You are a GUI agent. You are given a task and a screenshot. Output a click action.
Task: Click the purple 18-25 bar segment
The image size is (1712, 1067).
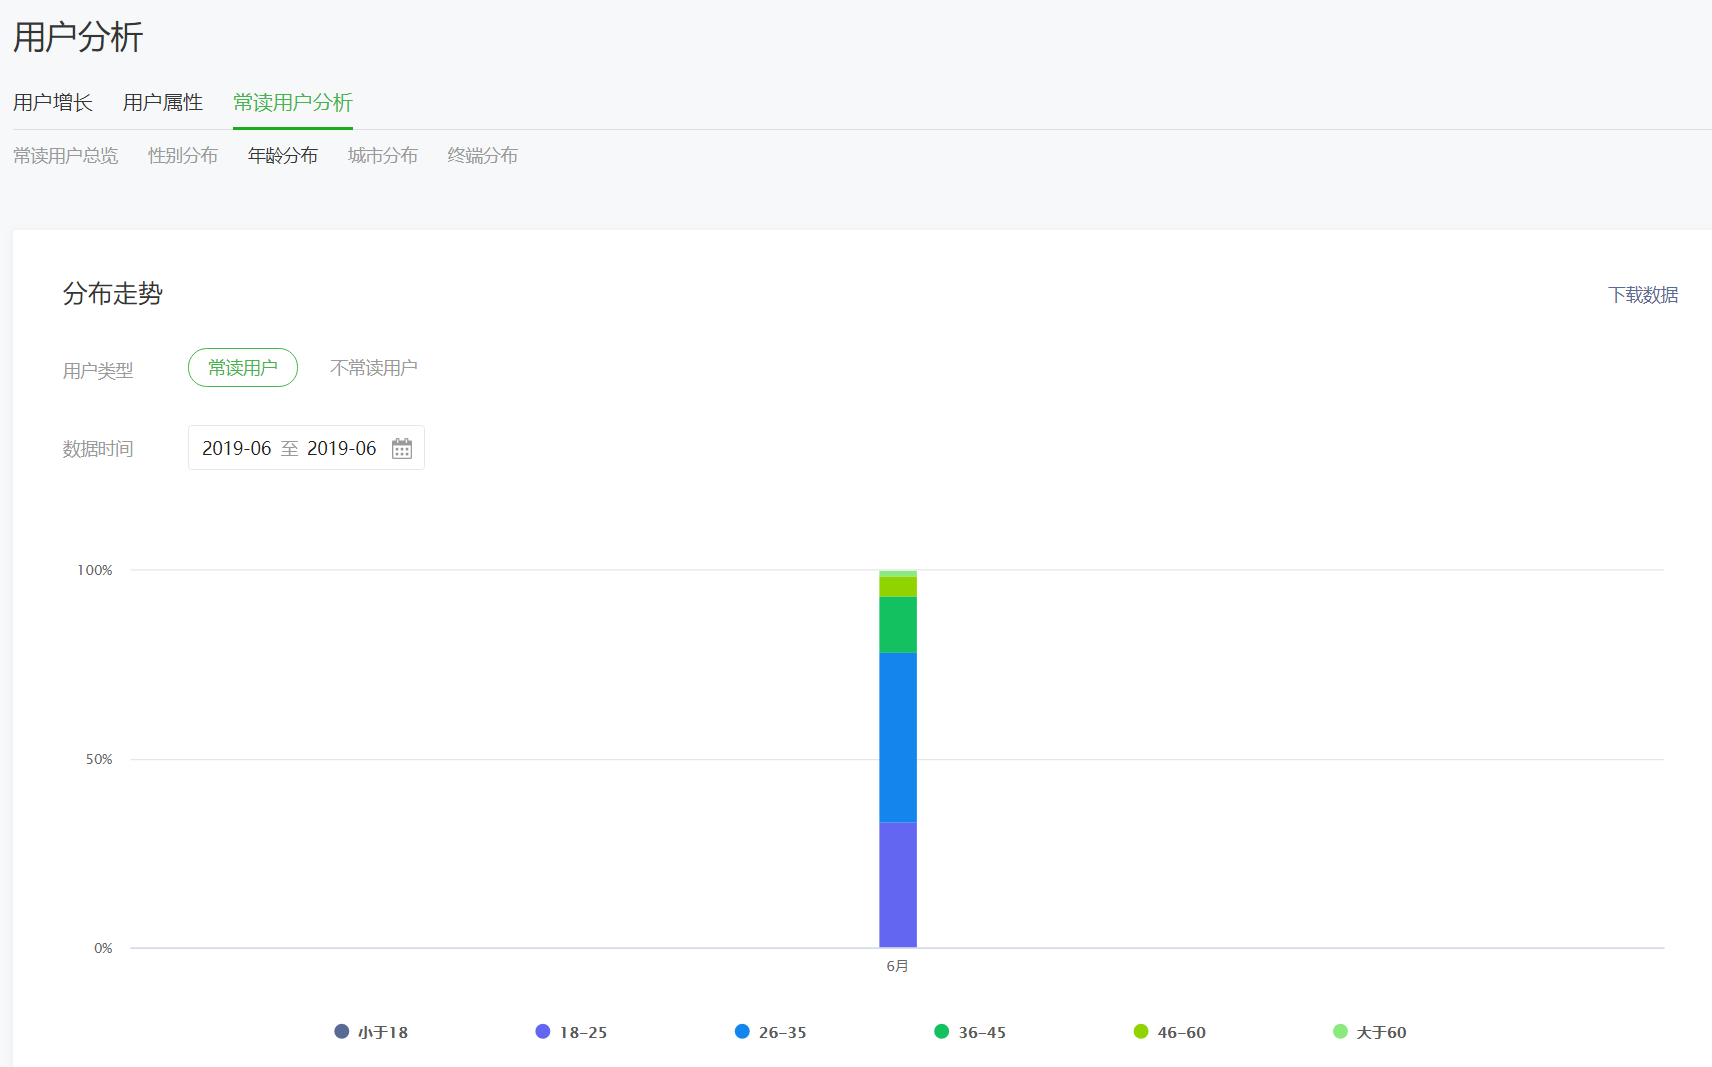coord(898,884)
